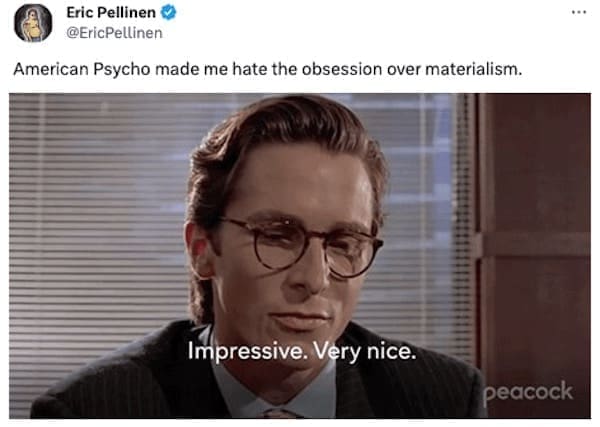This screenshot has width=600, height=427.
Task: Click the tweet text about materialism
Action: pos(268,69)
